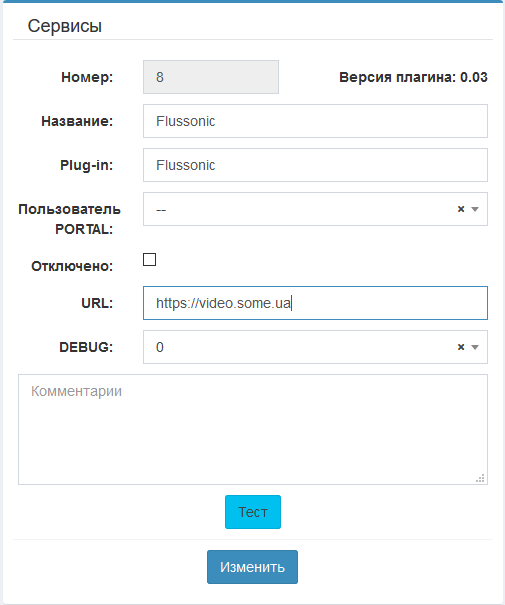The height and width of the screenshot is (605, 505).
Task: Click into the URL field
Action: pyautogui.click(x=315, y=303)
